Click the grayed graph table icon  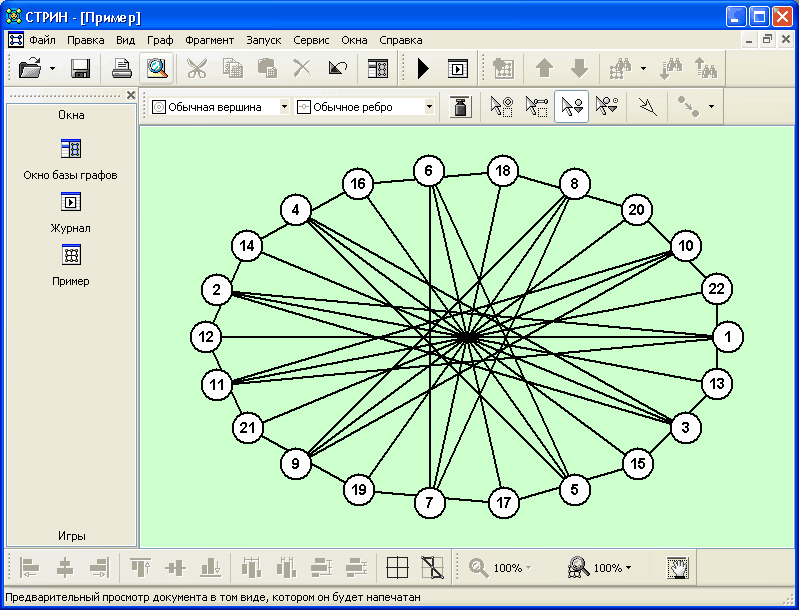[503, 68]
